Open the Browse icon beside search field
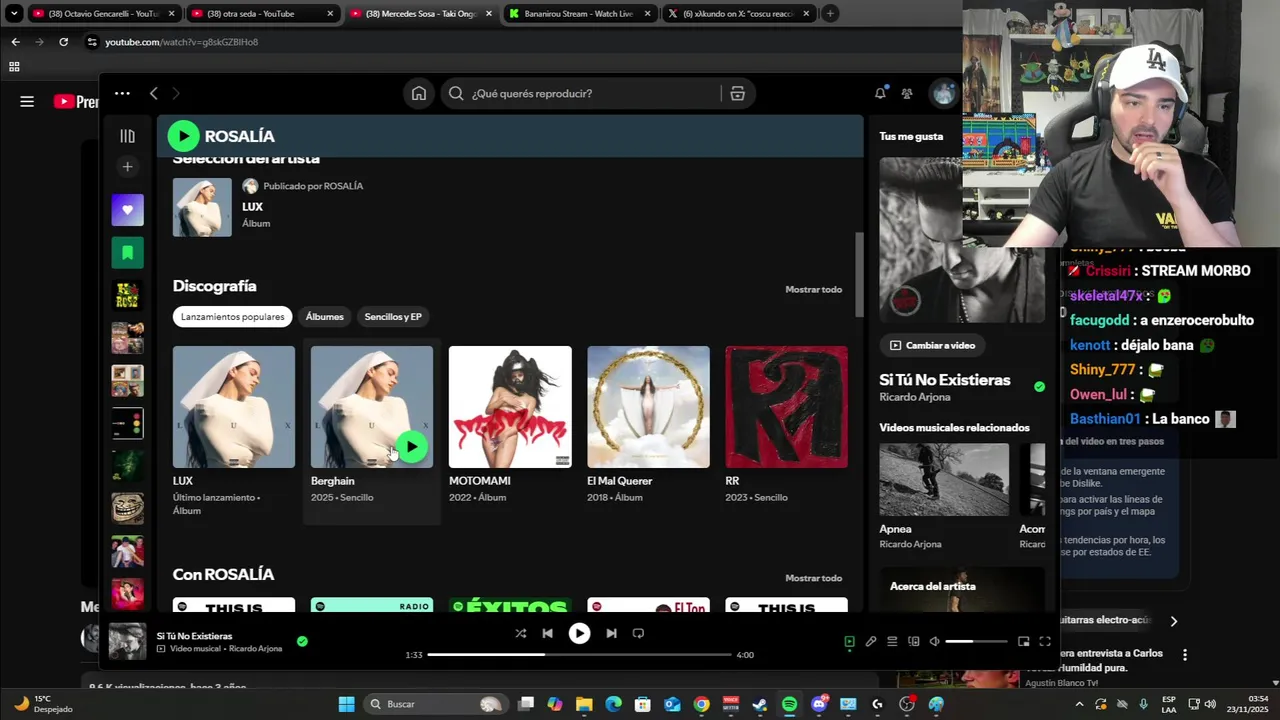 click(x=737, y=93)
